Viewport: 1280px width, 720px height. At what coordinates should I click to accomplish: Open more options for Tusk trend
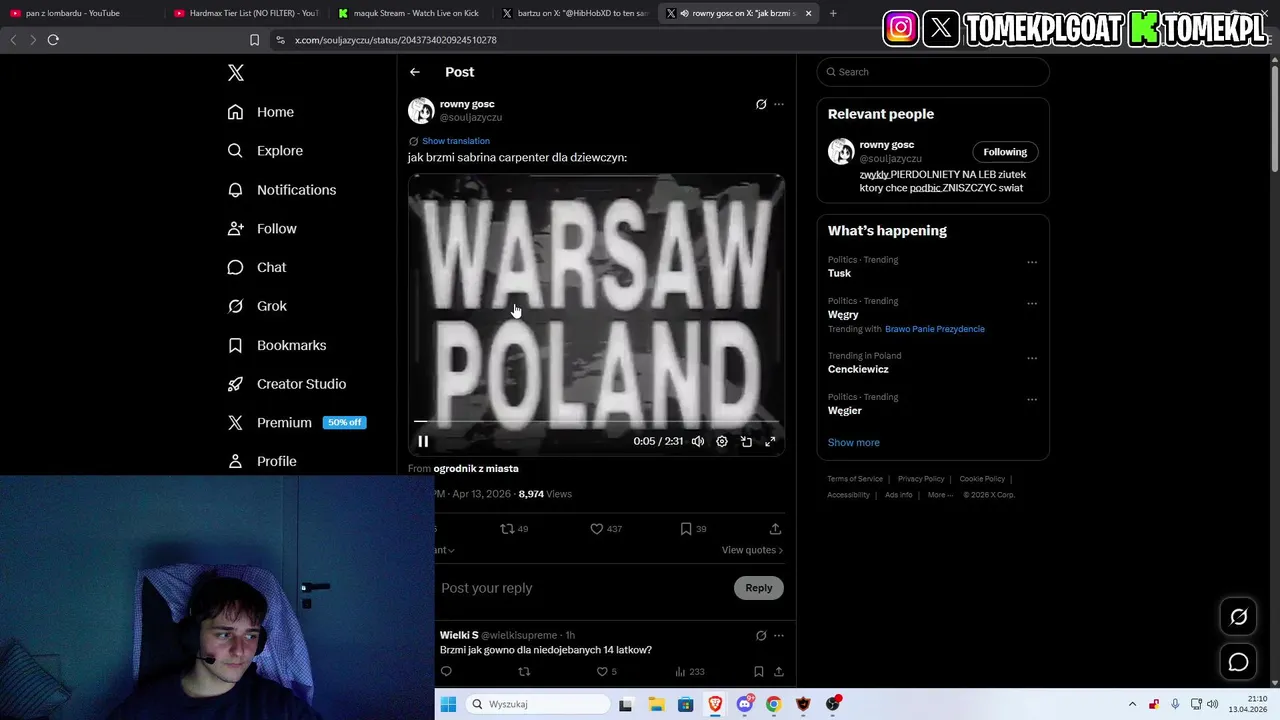click(x=1032, y=262)
